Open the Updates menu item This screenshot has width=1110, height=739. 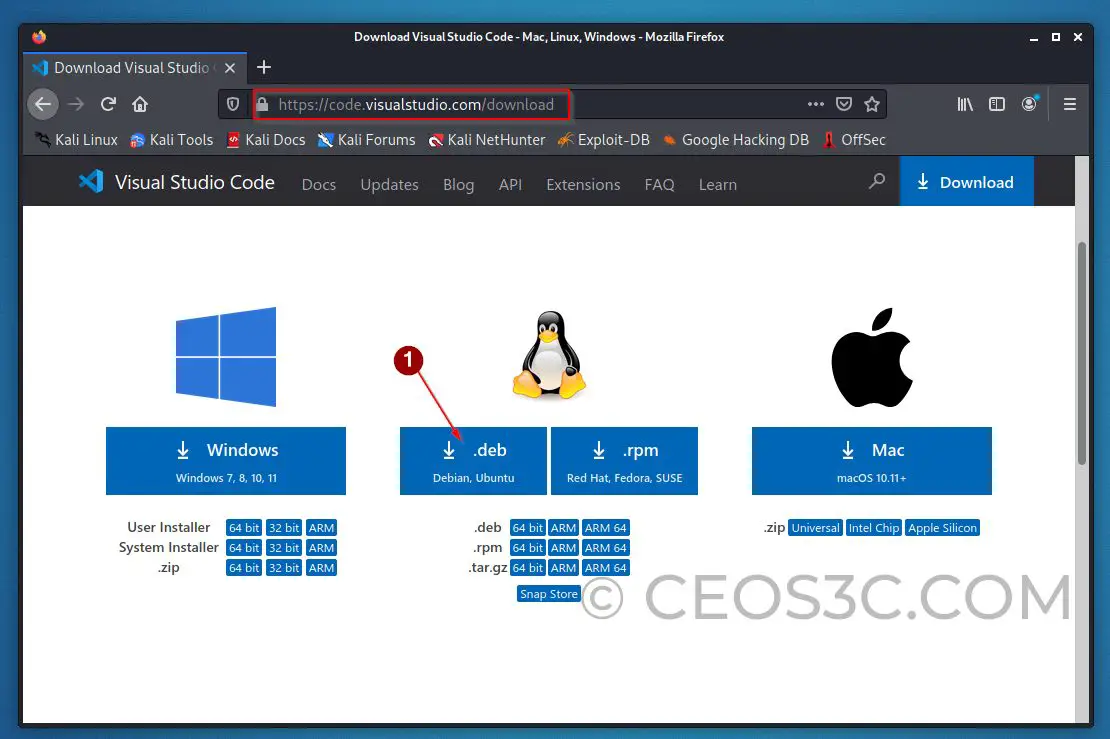[x=389, y=185]
